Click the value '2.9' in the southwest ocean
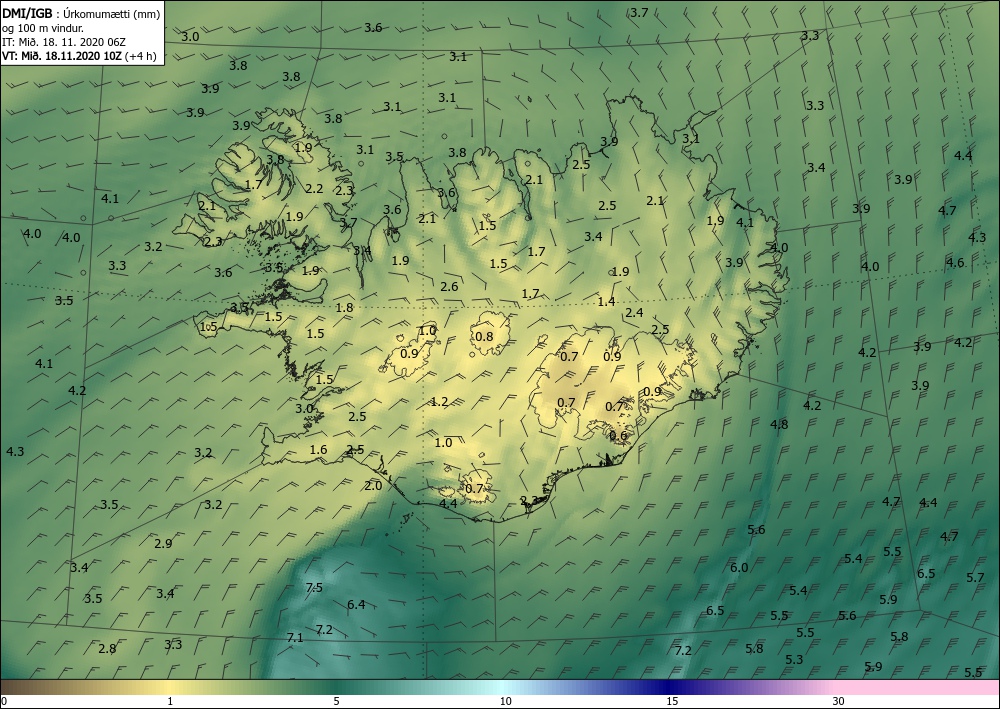The height and width of the screenshot is (709, 1000). [163, 543]
